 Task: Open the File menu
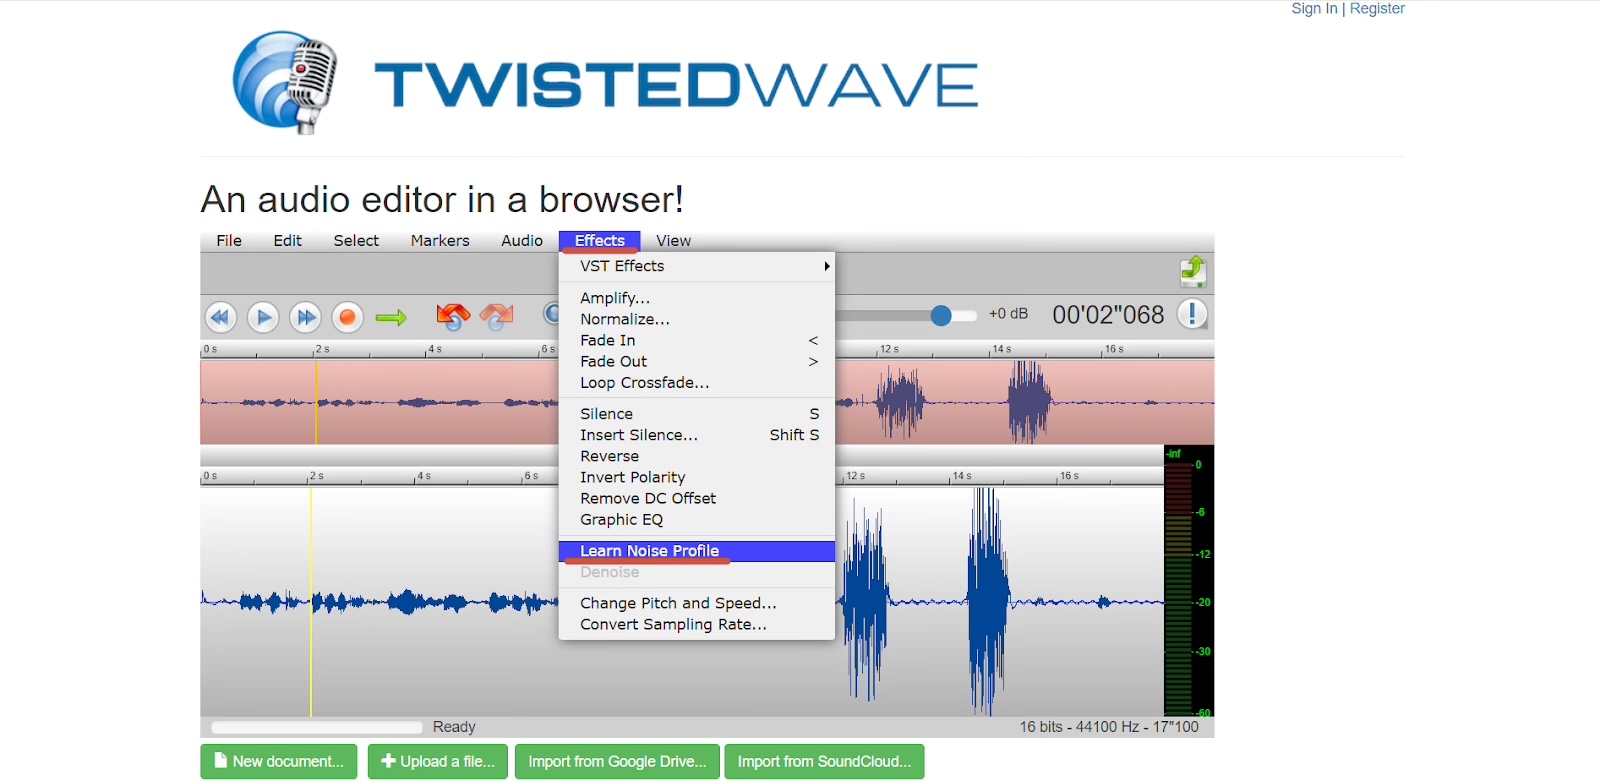click(229, 241)
